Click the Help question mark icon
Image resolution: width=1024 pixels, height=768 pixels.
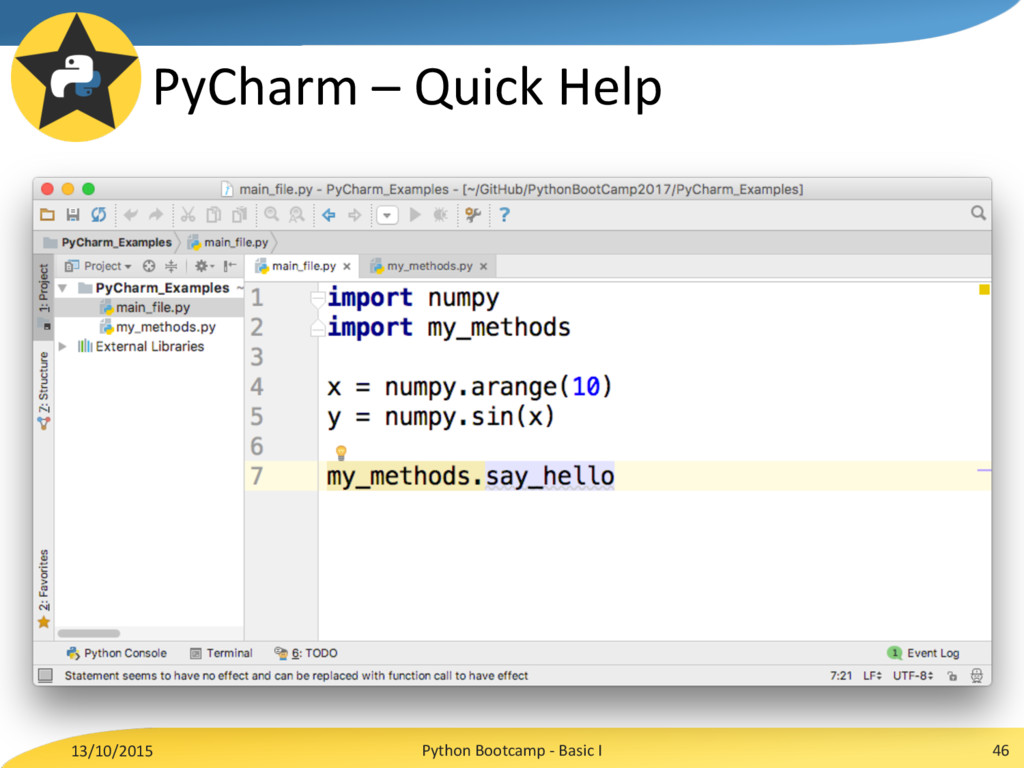(504, 214)
